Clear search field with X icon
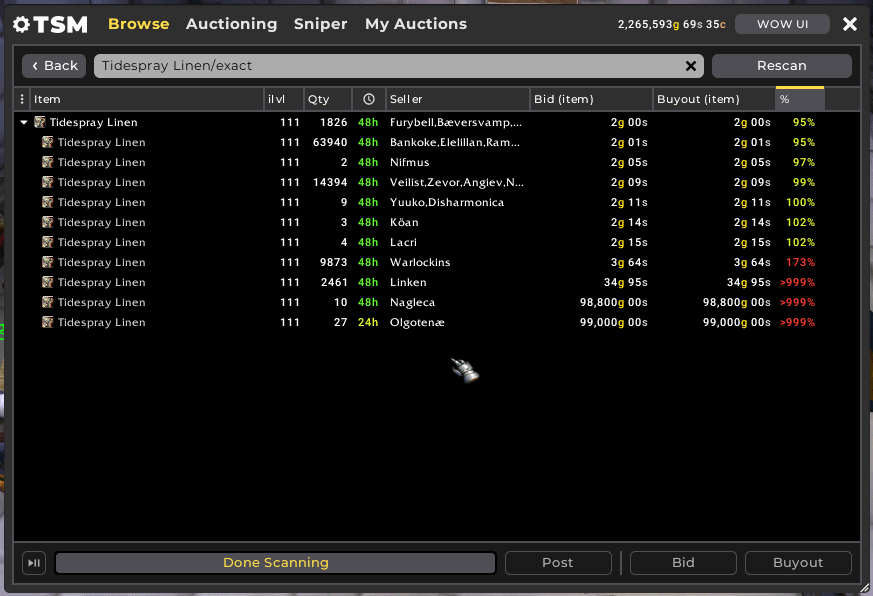The width and height of the screenshot is (873, 596). coord(690,66)
